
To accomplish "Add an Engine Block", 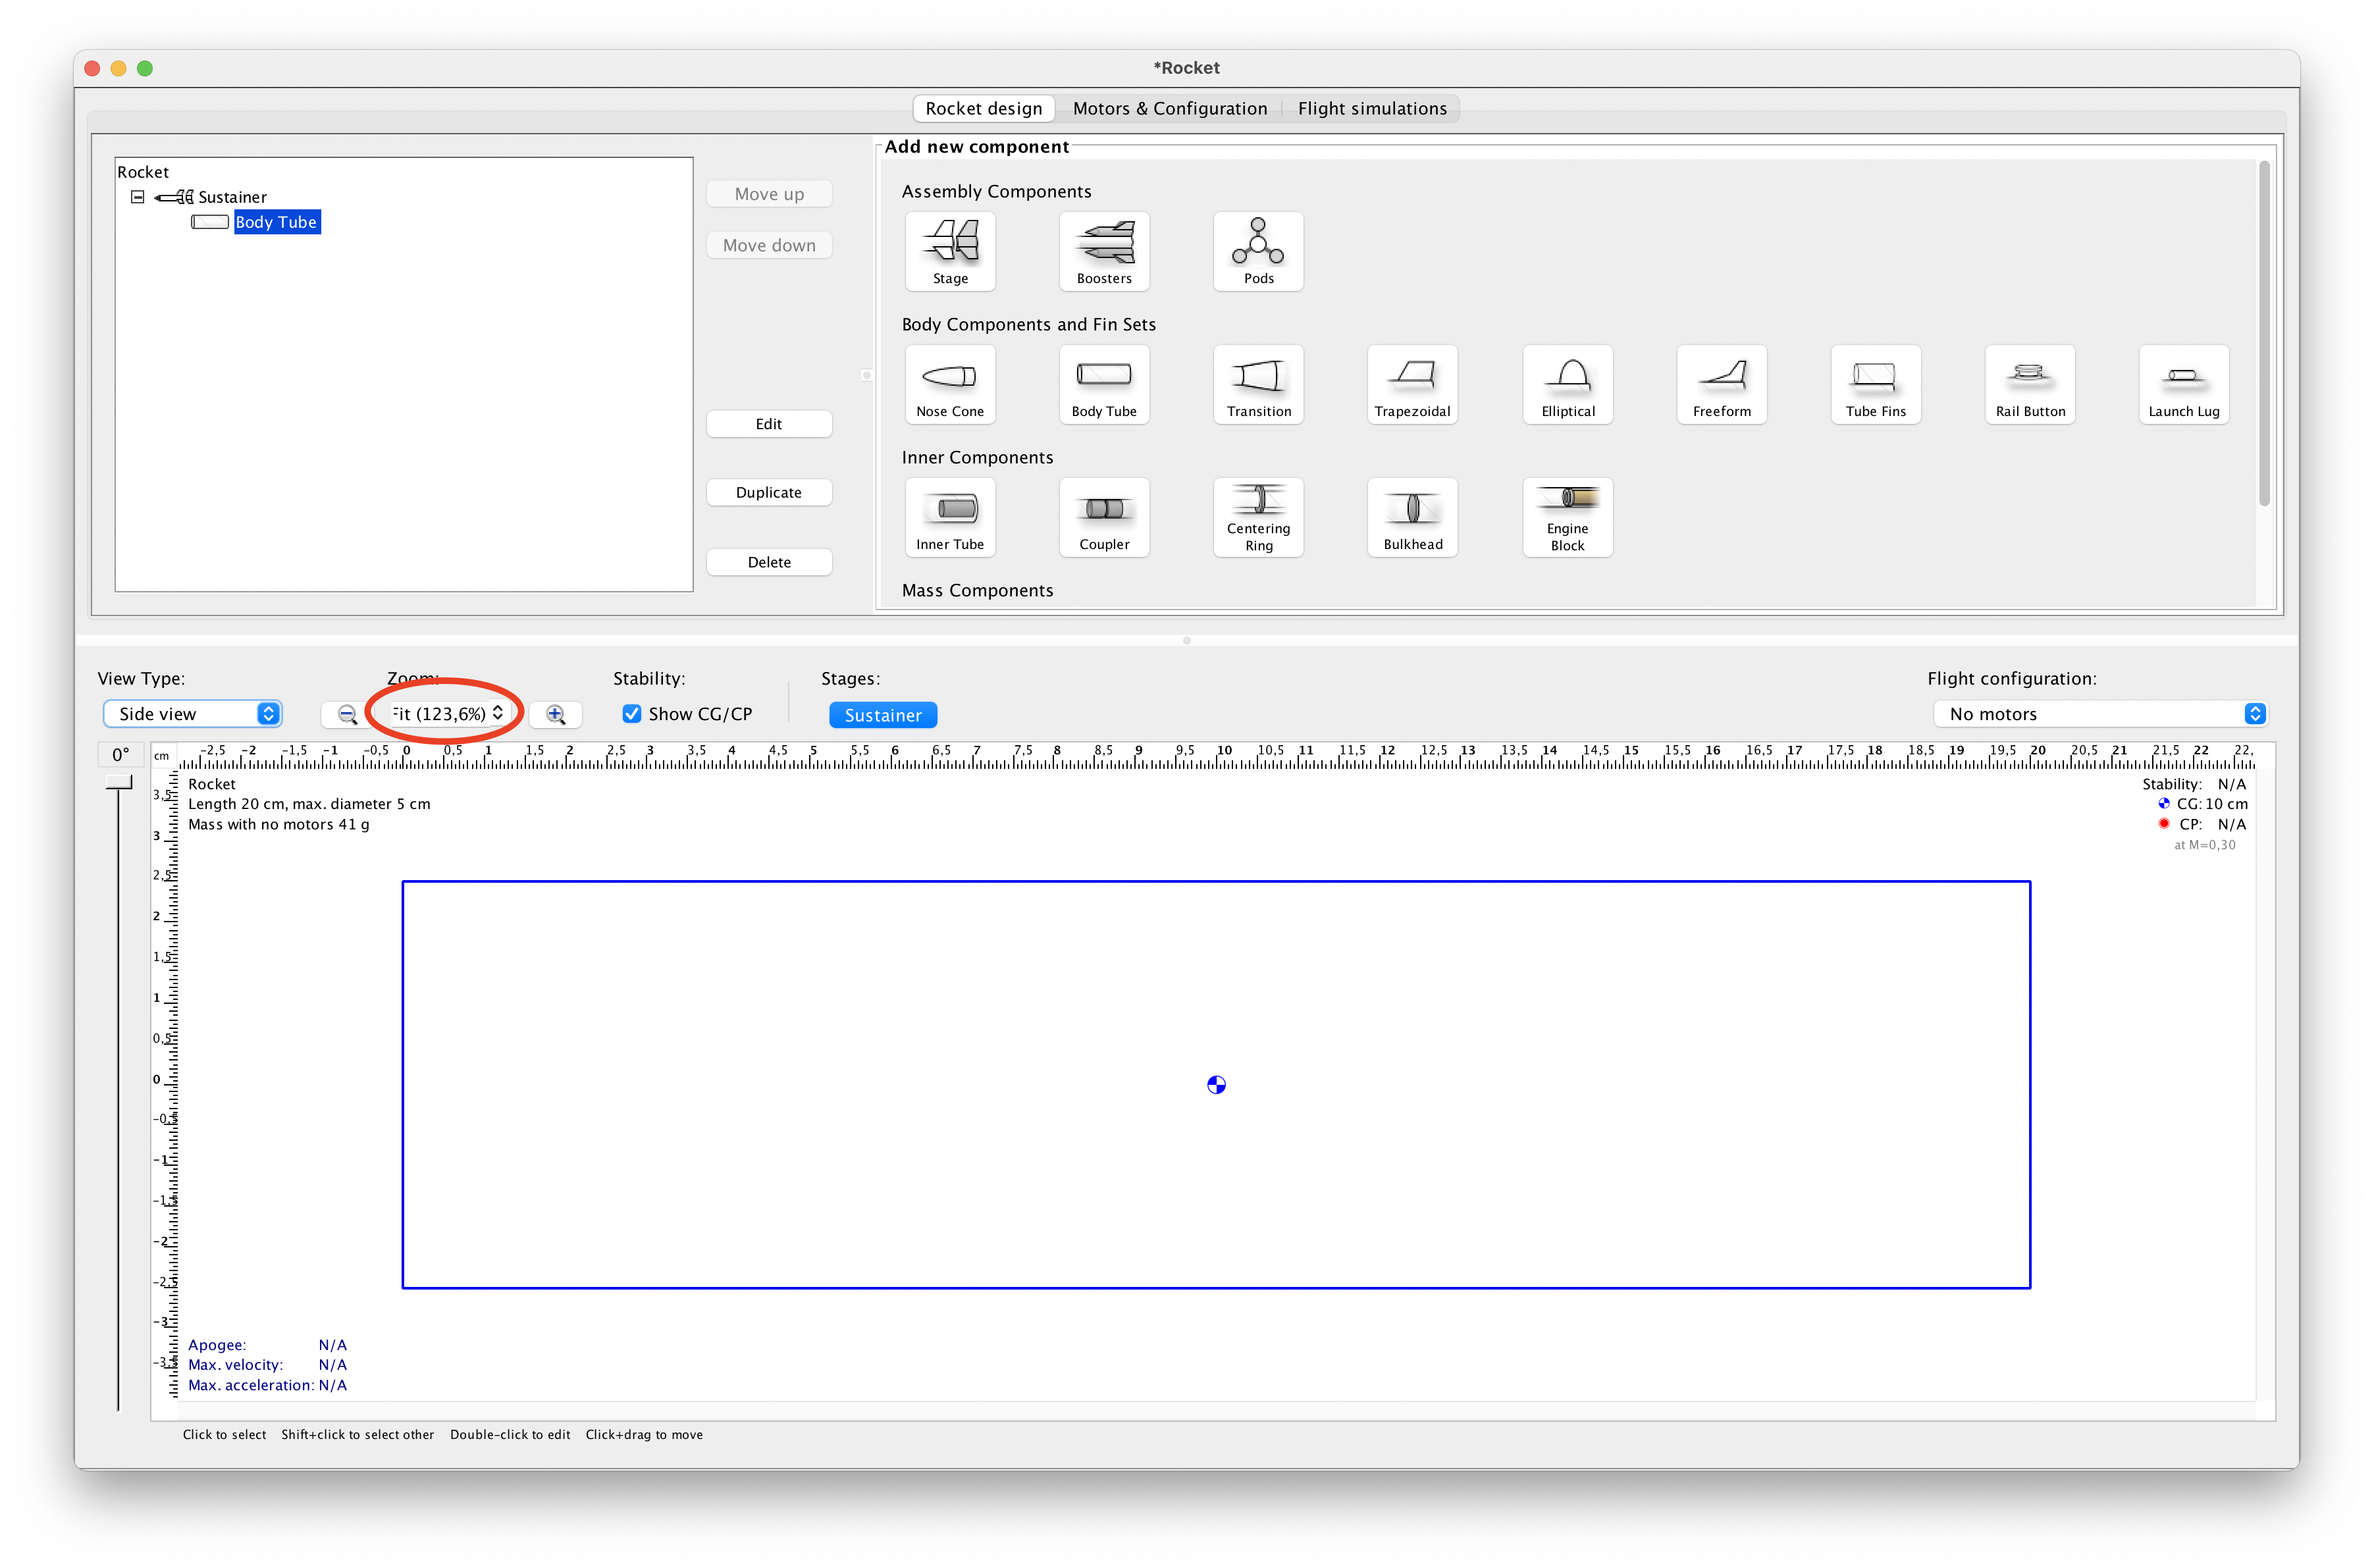I will (x=1566, y=517).
